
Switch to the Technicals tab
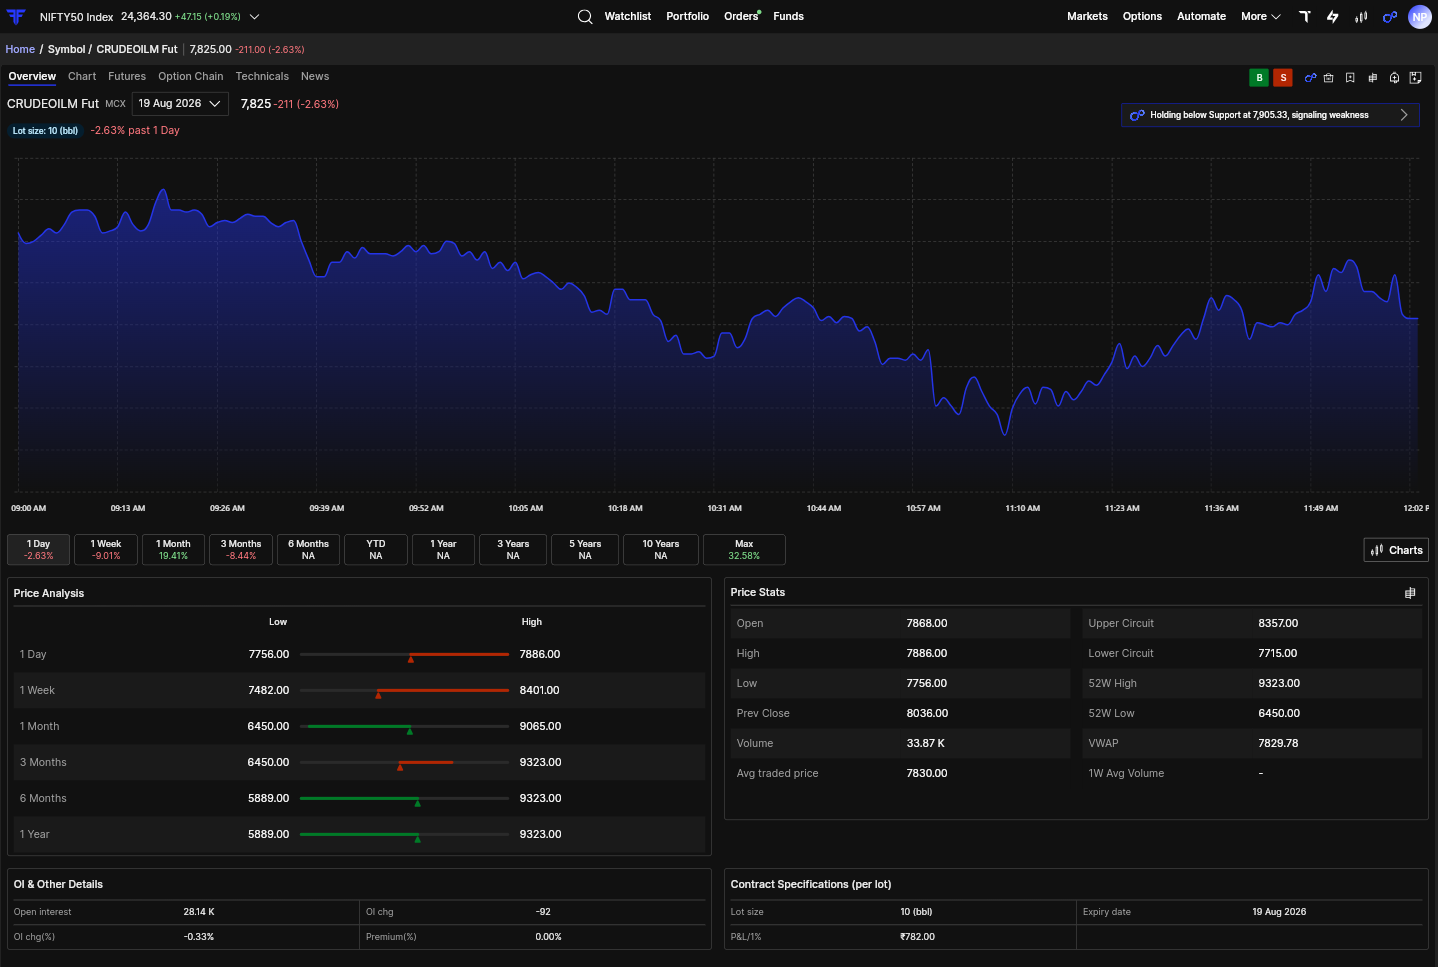262,76
